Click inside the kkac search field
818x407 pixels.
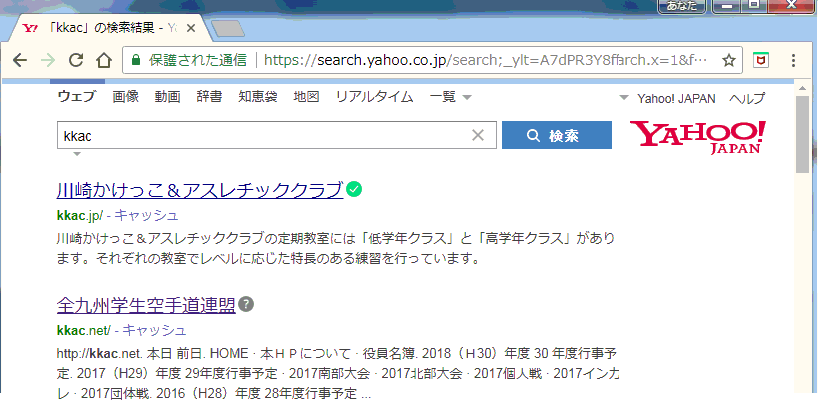tap(260, 135)
